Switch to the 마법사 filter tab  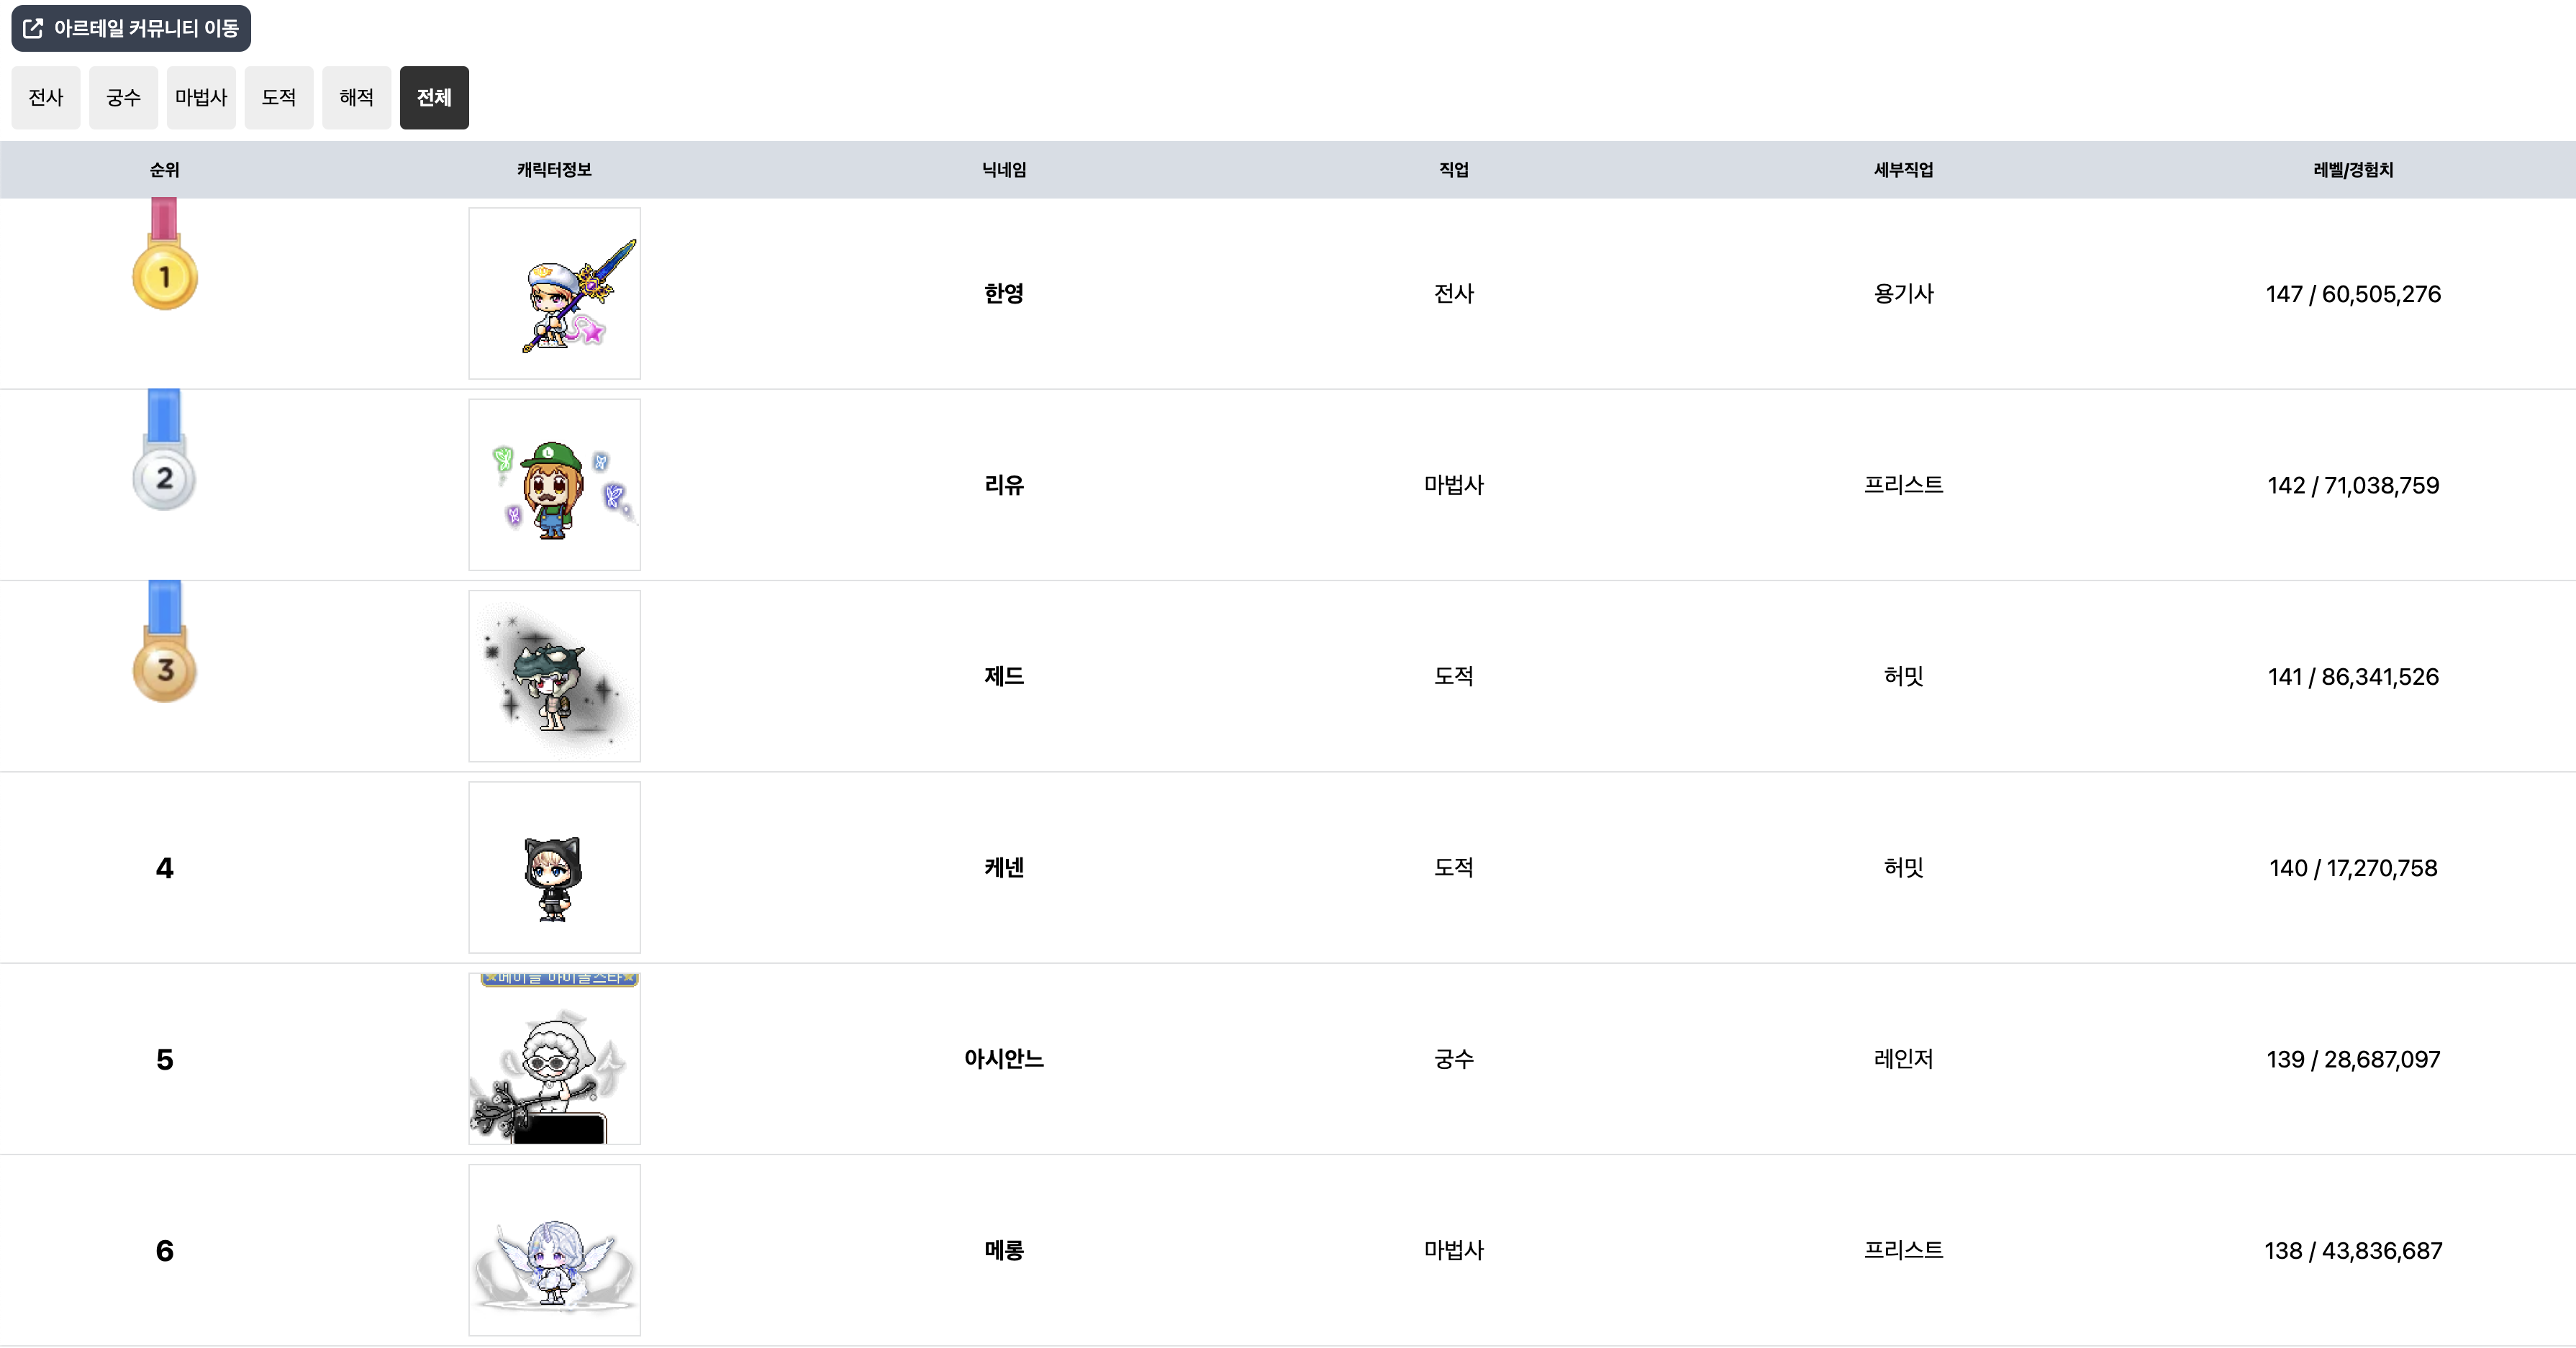[x=201, y=97]
